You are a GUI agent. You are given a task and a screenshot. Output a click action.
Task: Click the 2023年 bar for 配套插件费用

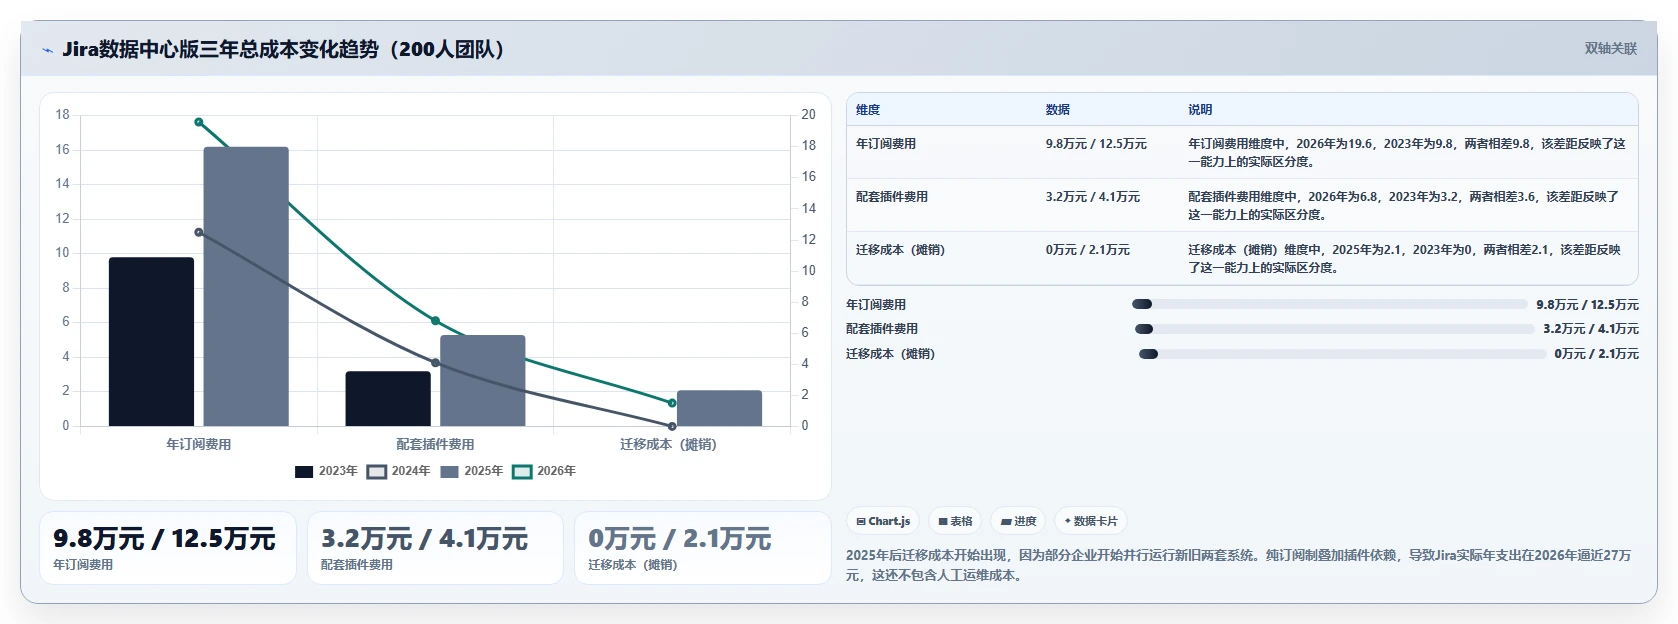[388, 399]
